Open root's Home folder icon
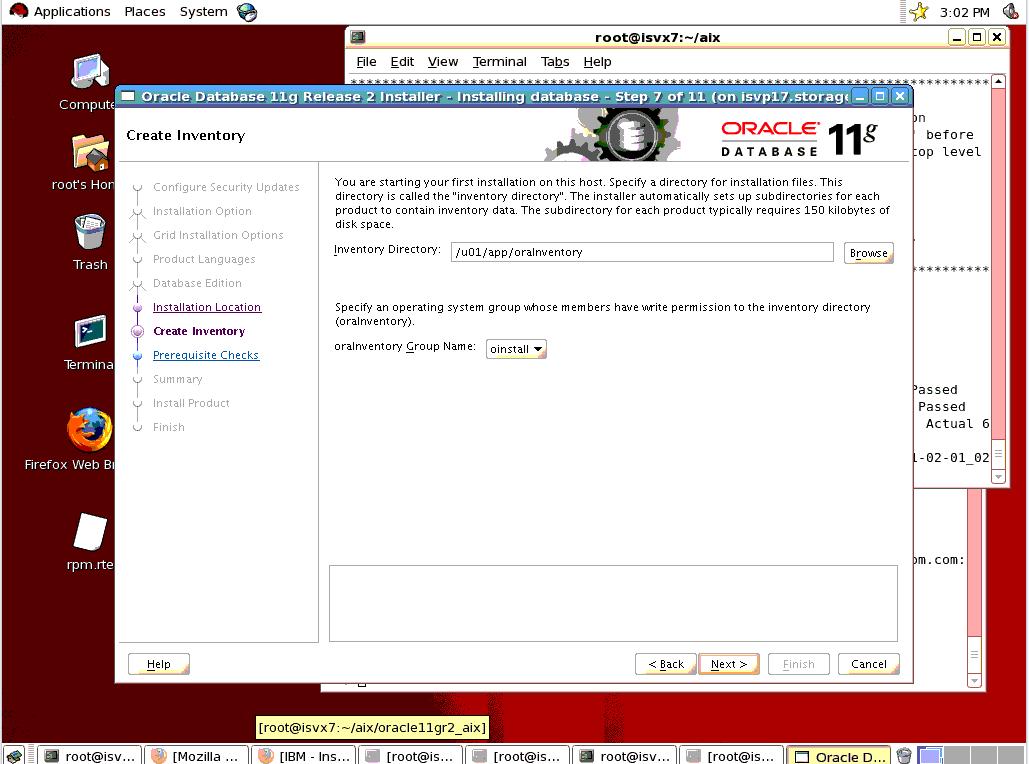The image size is (1029, 764). tap(90, 152)
